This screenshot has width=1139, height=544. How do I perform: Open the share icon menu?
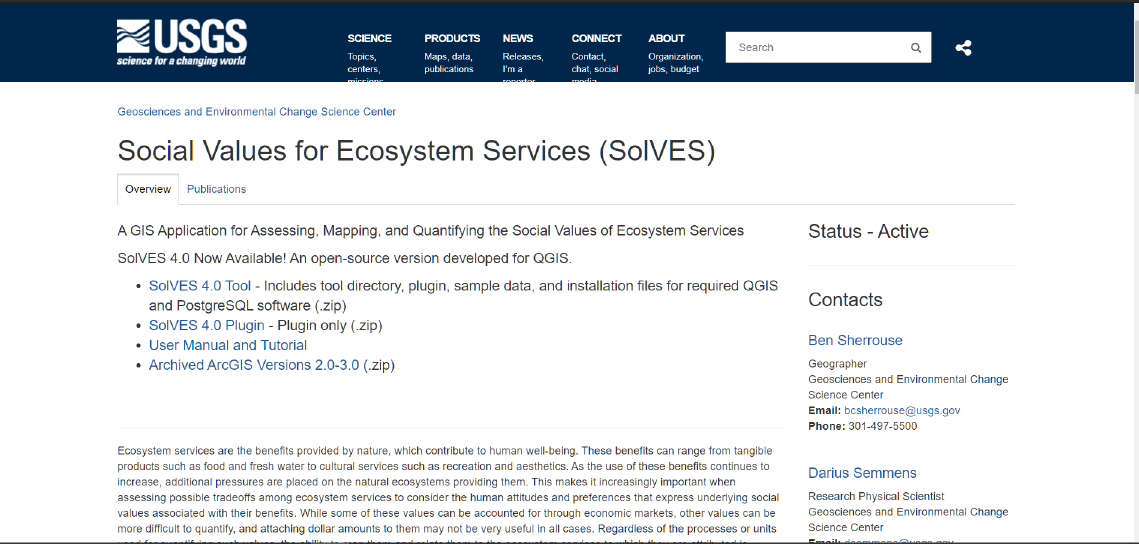(x=963, y=48)
